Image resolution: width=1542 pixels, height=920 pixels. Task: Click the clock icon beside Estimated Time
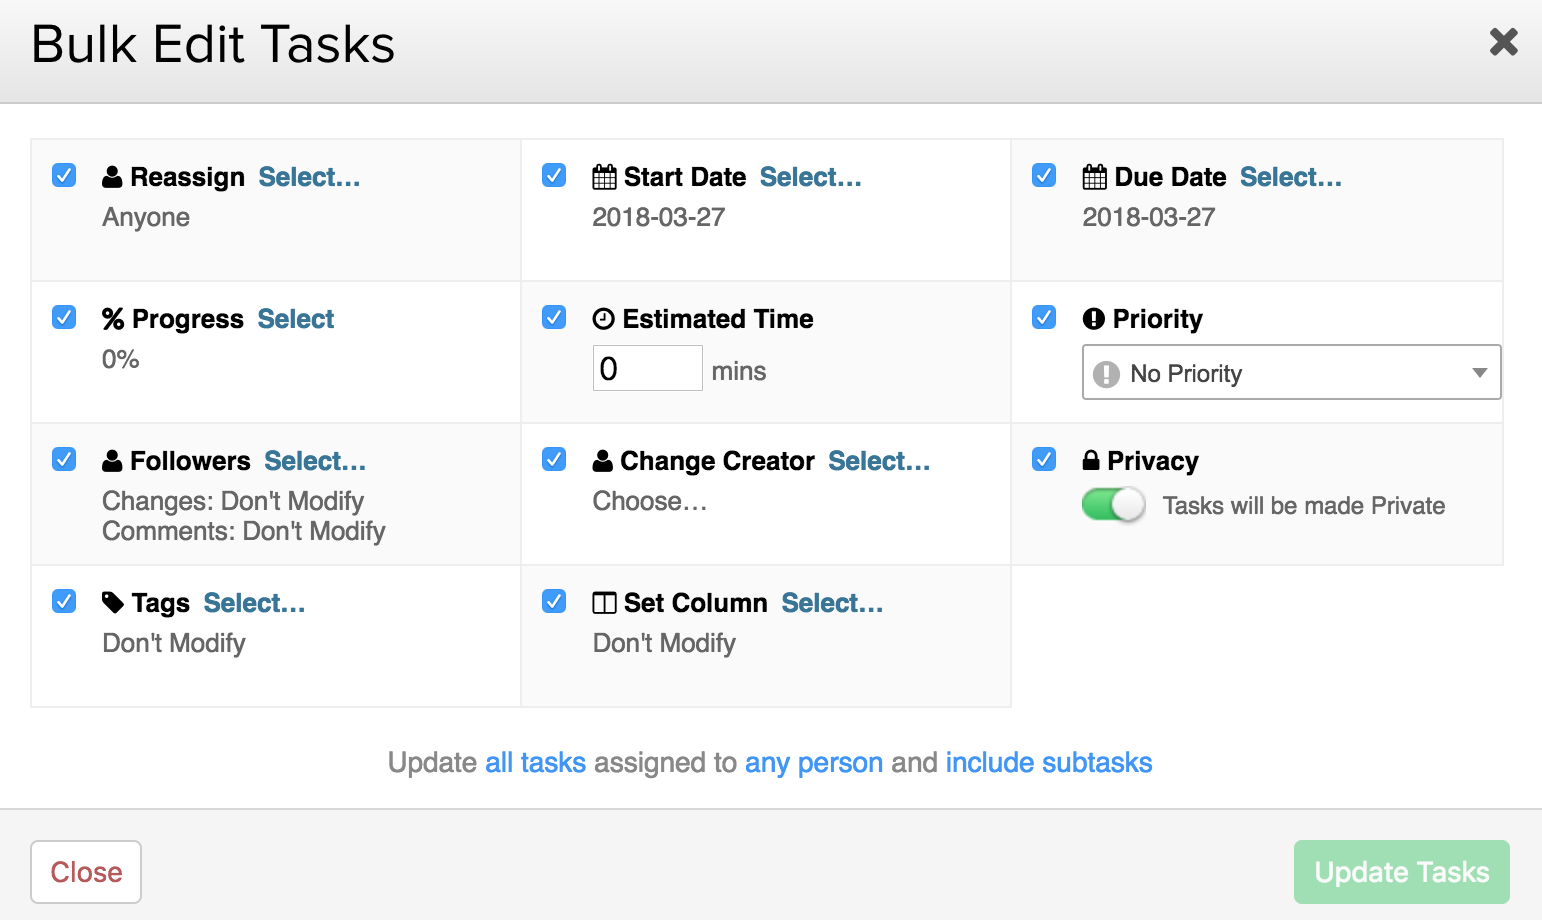[603, 319]
